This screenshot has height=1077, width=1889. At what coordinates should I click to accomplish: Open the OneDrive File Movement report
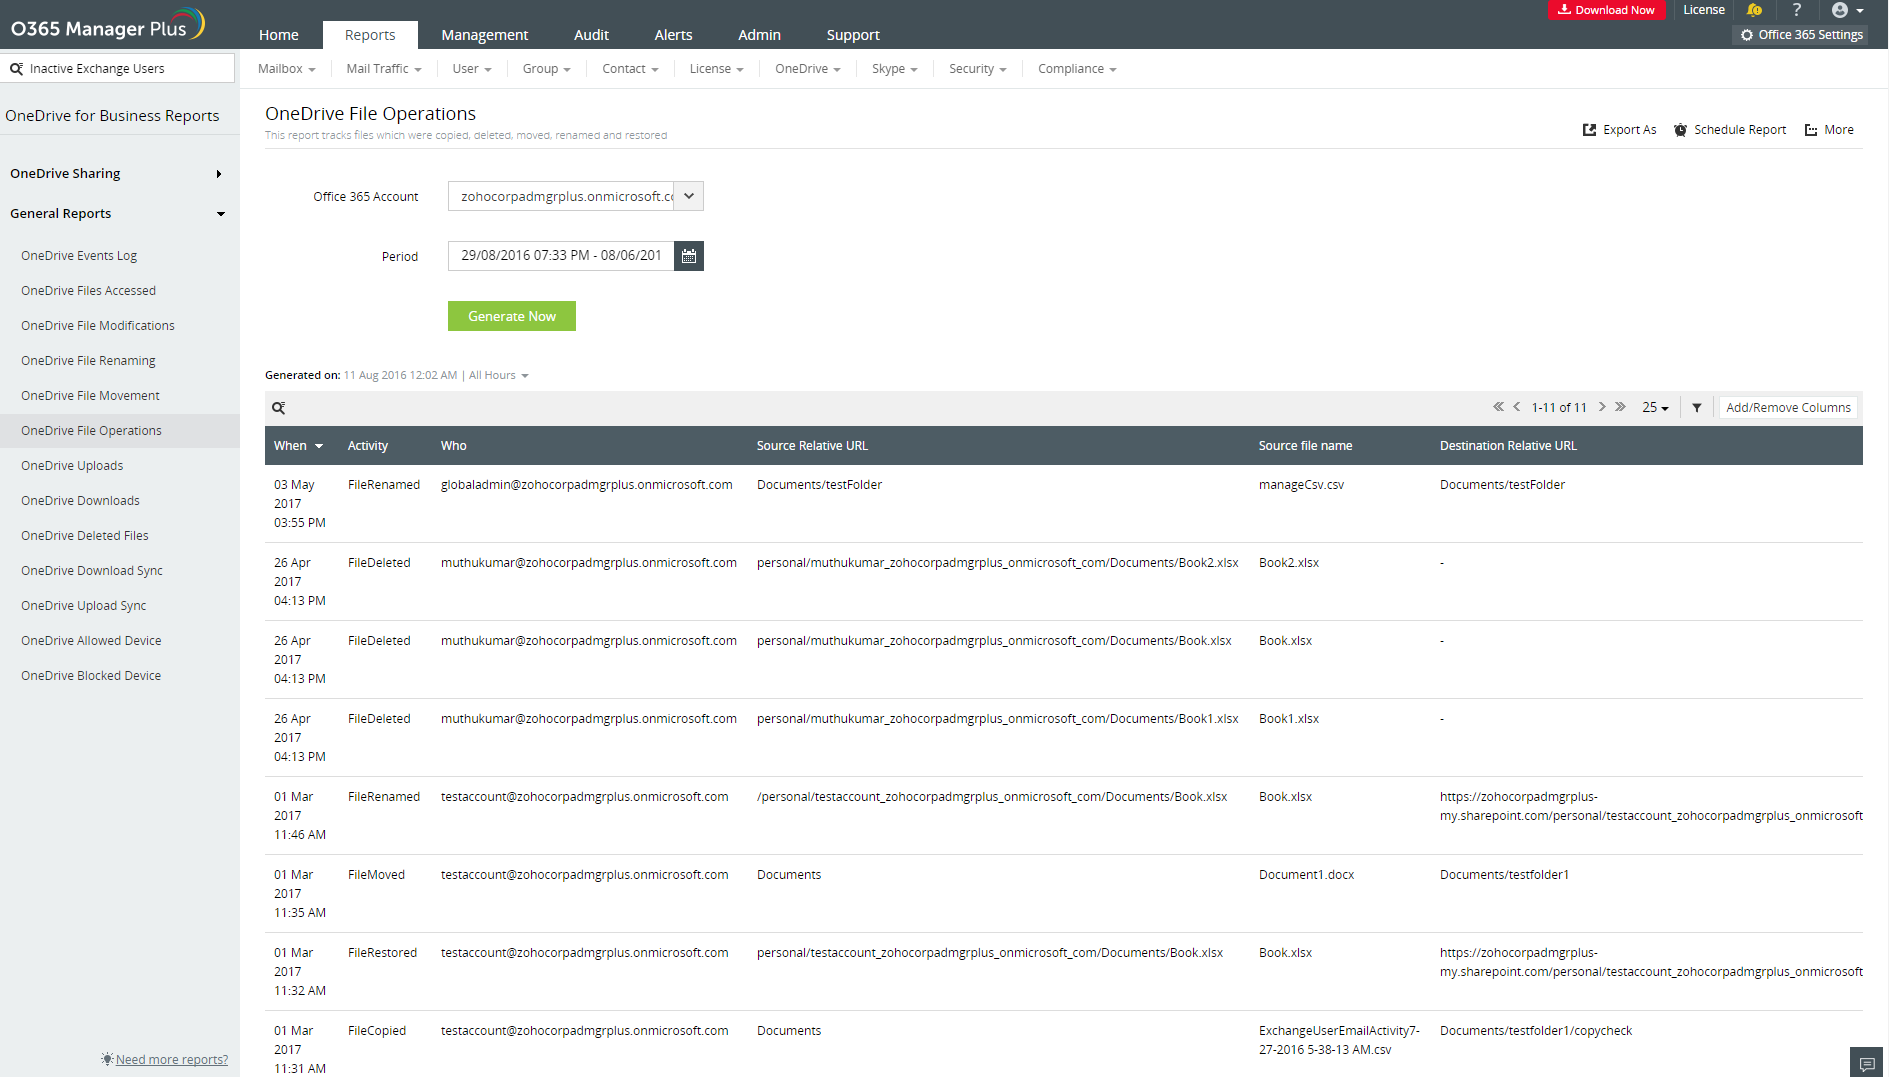click(x=90, y=396)
